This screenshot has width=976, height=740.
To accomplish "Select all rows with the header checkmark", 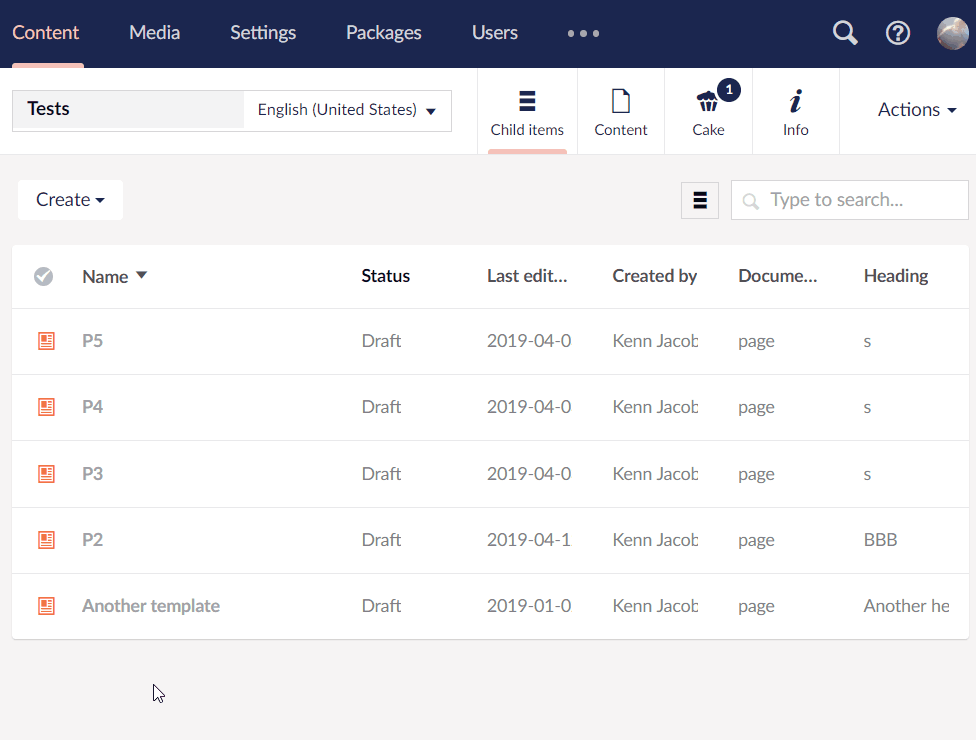I will (x=43, y=276).
